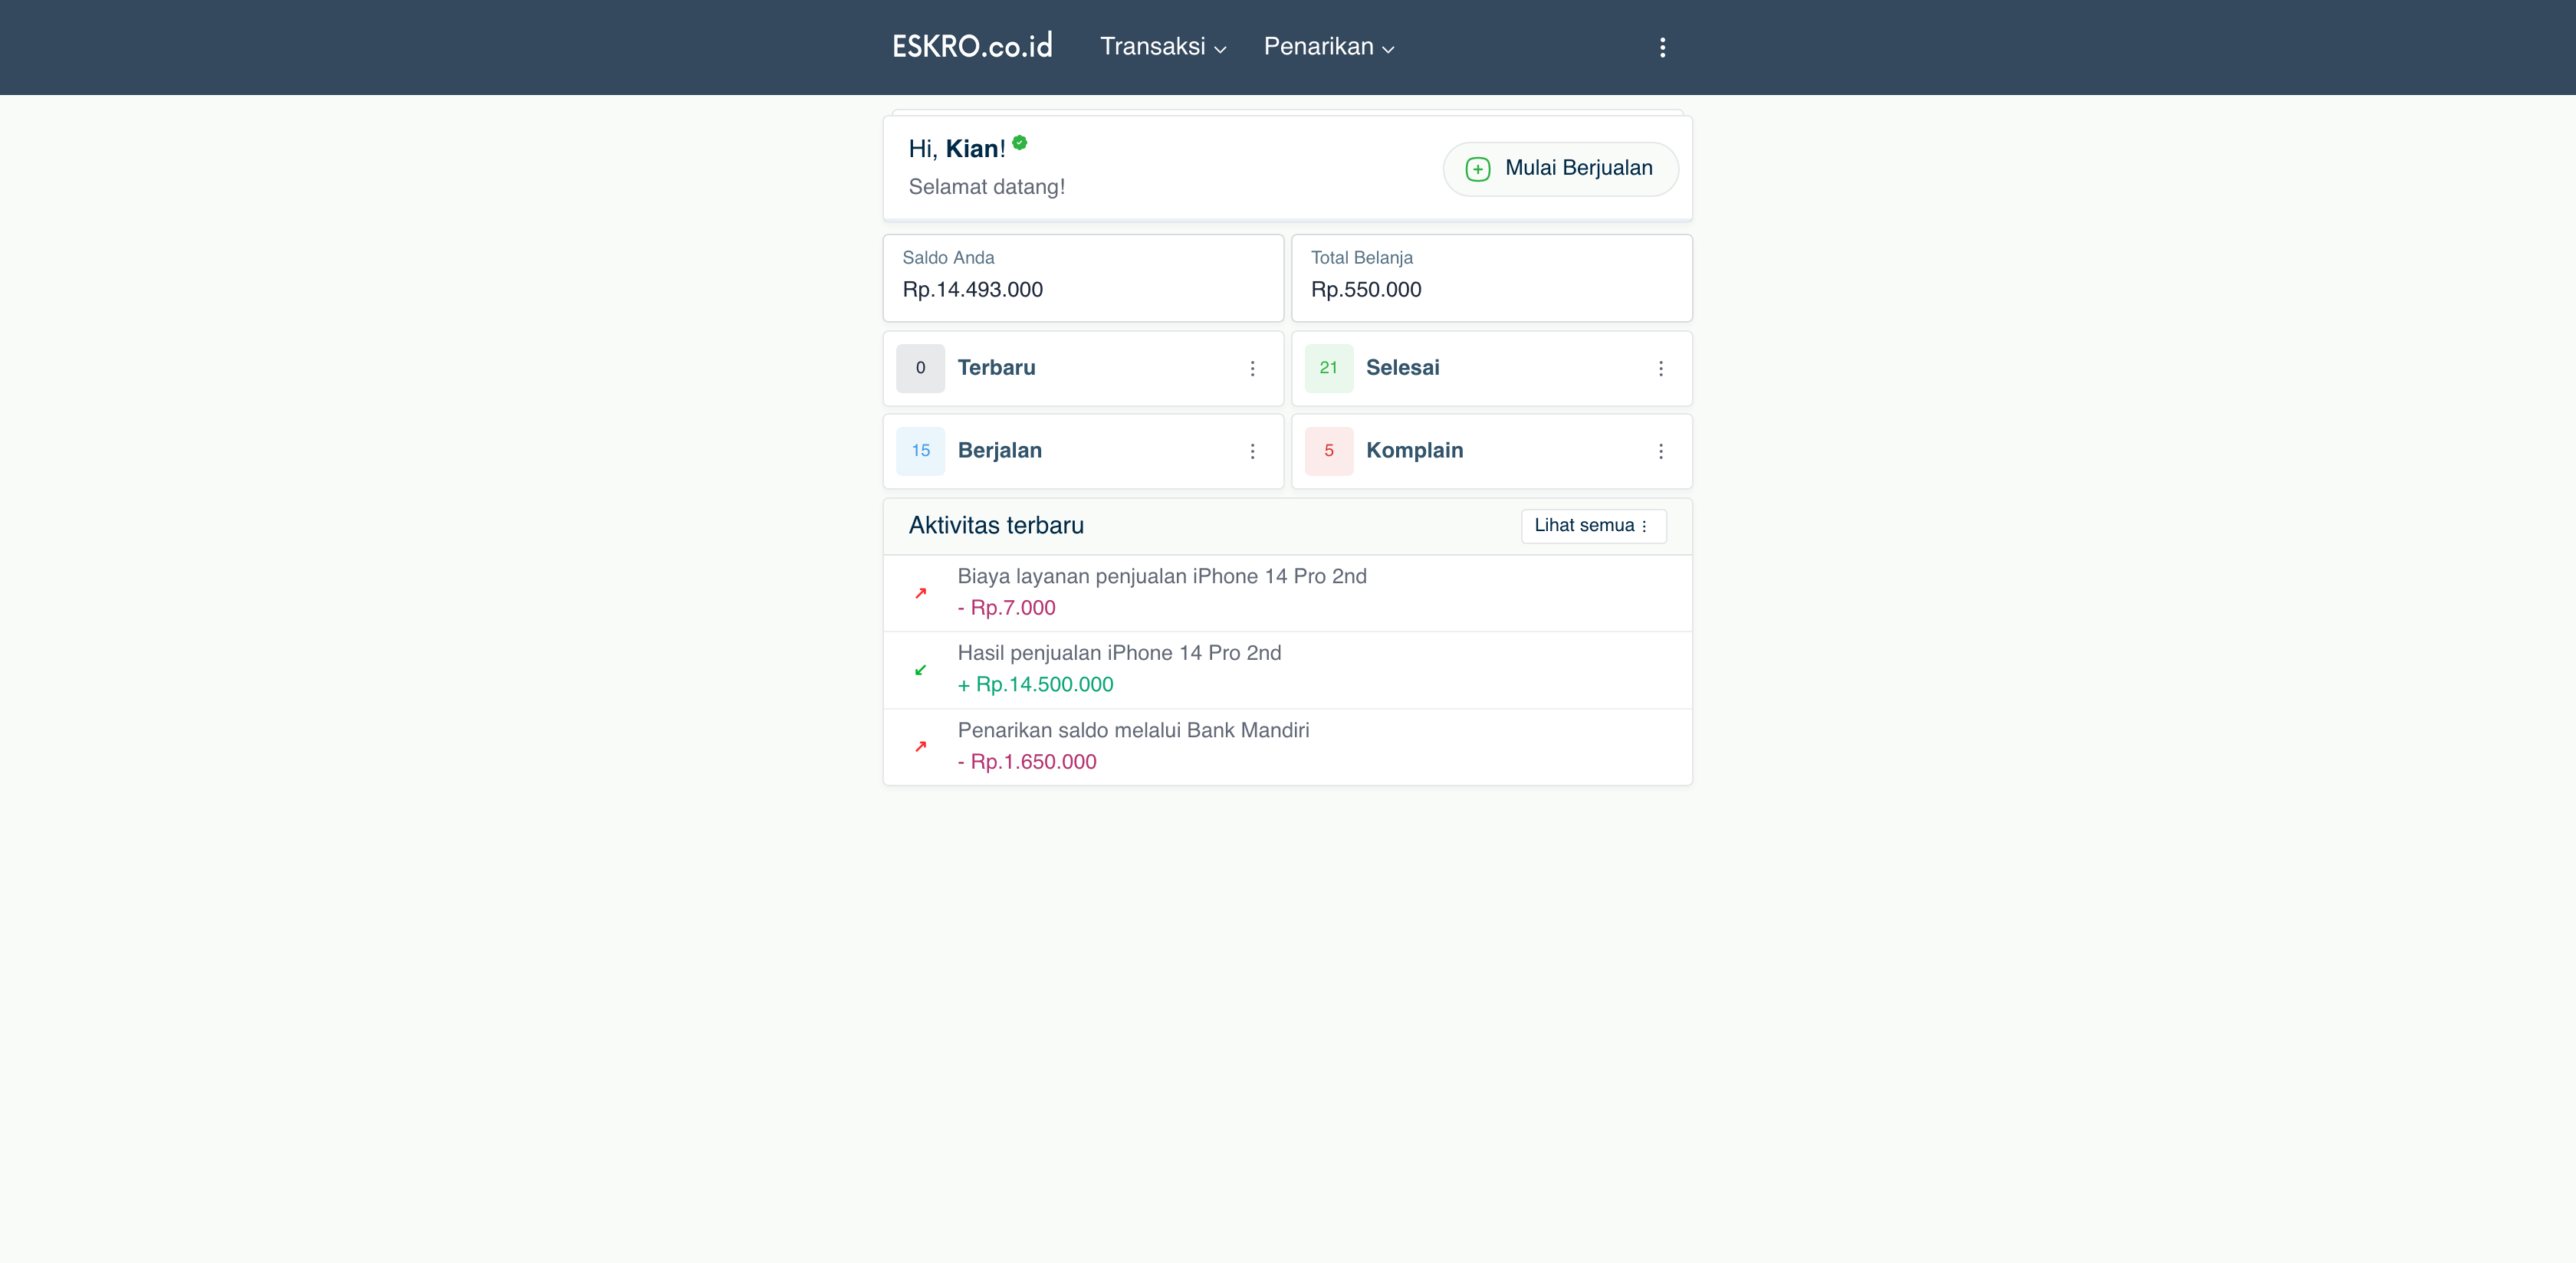
Task: Open the Terbaru card kebab menu
Action: pos(1252,368)
